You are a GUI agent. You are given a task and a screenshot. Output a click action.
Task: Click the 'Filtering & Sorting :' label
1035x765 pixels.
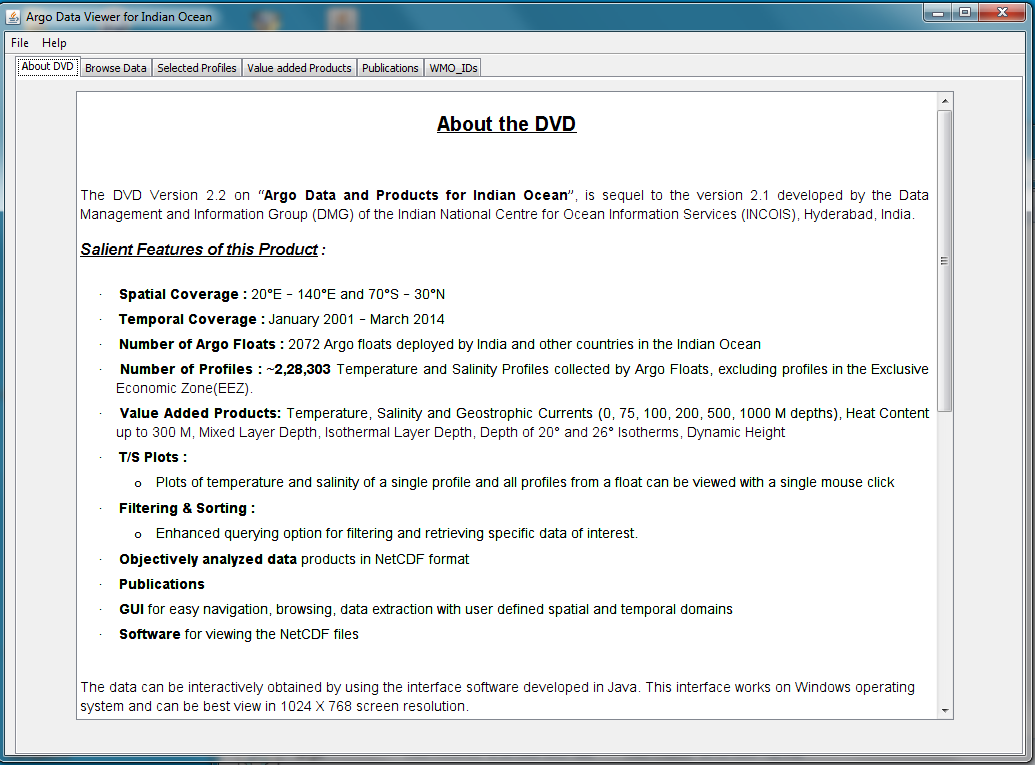(x=187, y=508)
